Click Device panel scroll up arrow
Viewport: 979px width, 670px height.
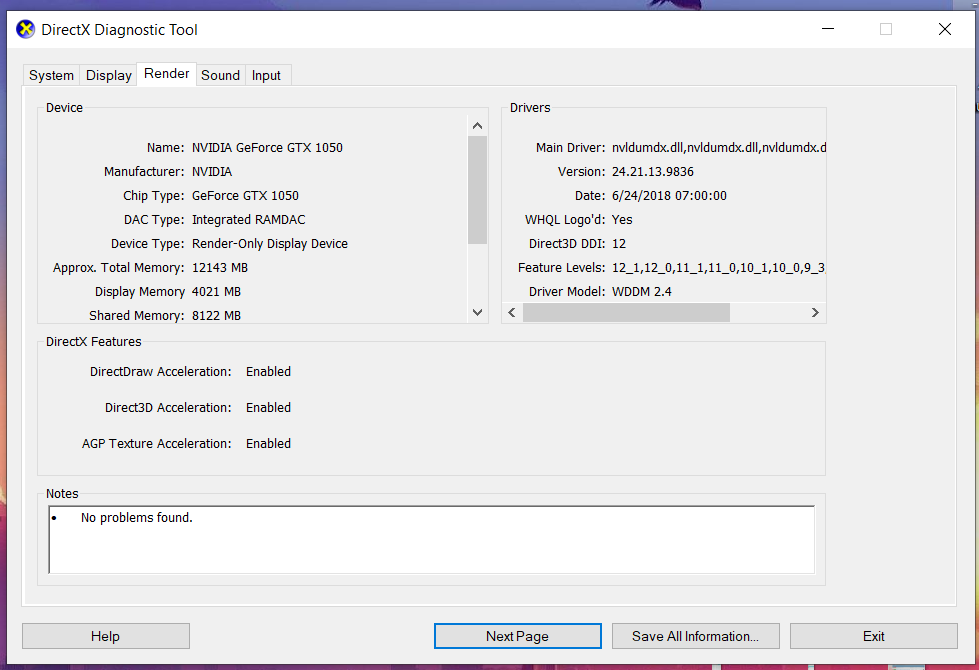pyautogui.click(x=478, y=126)
